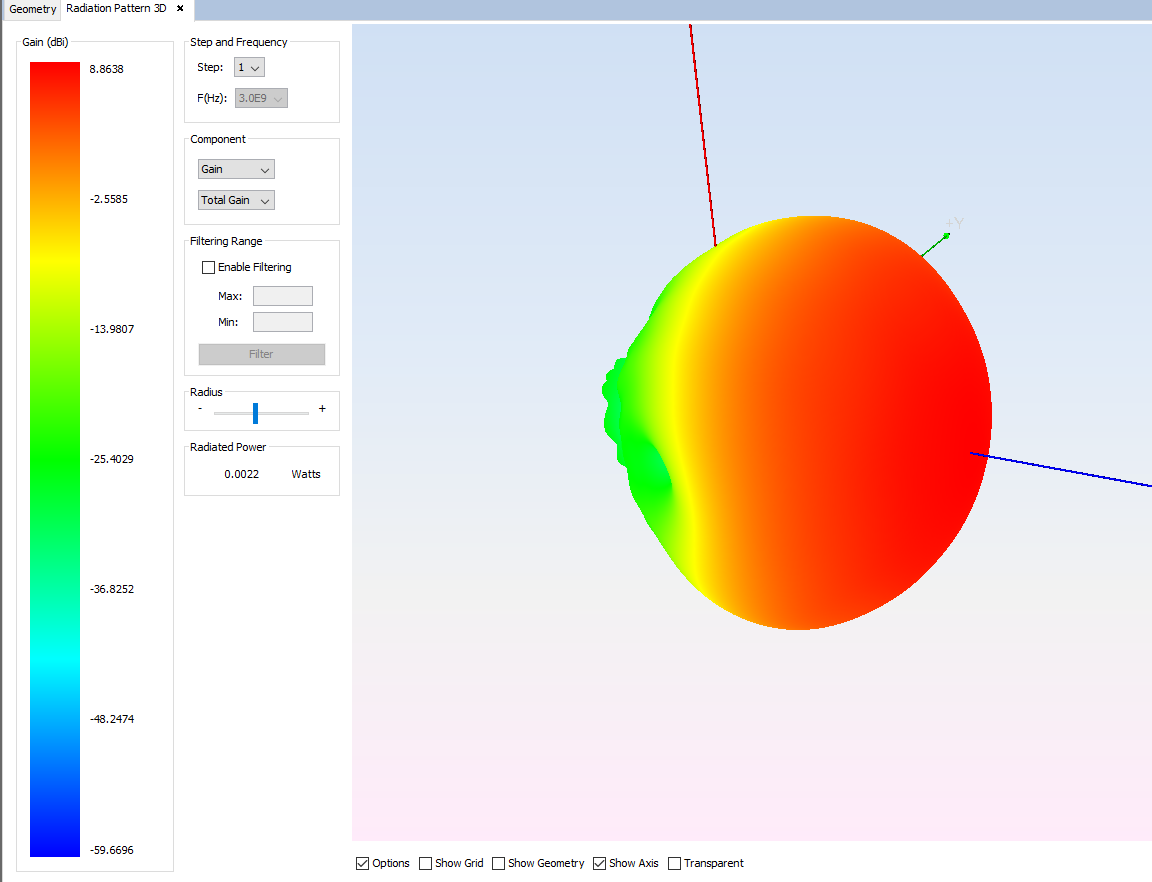1152x882 pixels.
Task: Click the Min filtering value field
Action: (282, 321)
